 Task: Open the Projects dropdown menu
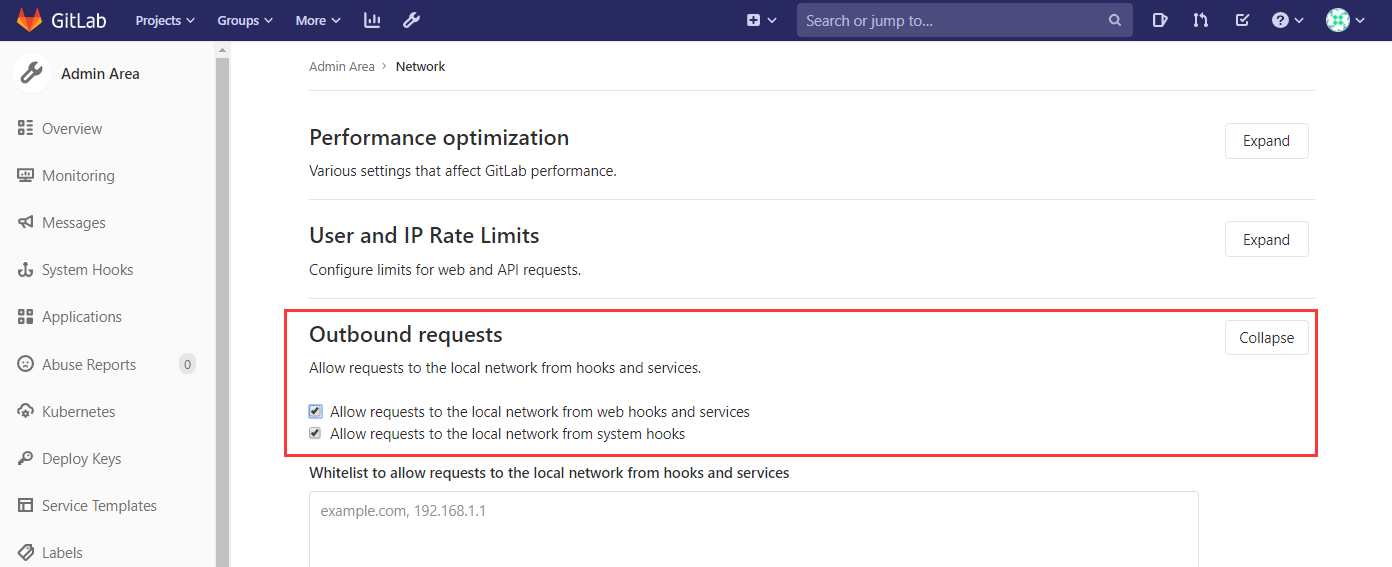point(165,20)
